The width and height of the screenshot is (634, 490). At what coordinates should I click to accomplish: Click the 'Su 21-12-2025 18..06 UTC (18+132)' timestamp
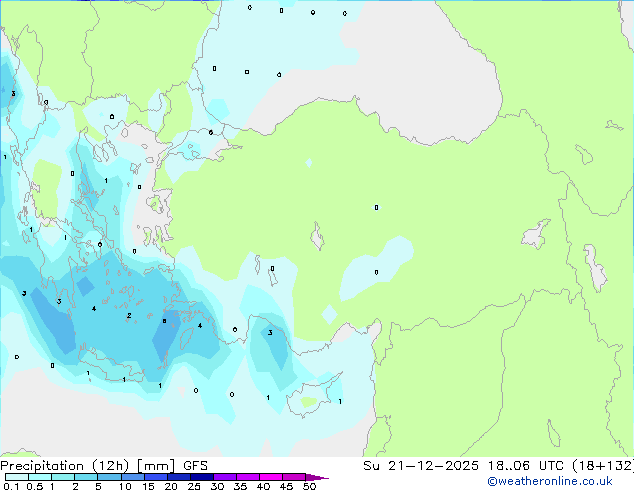pos(498,466)
